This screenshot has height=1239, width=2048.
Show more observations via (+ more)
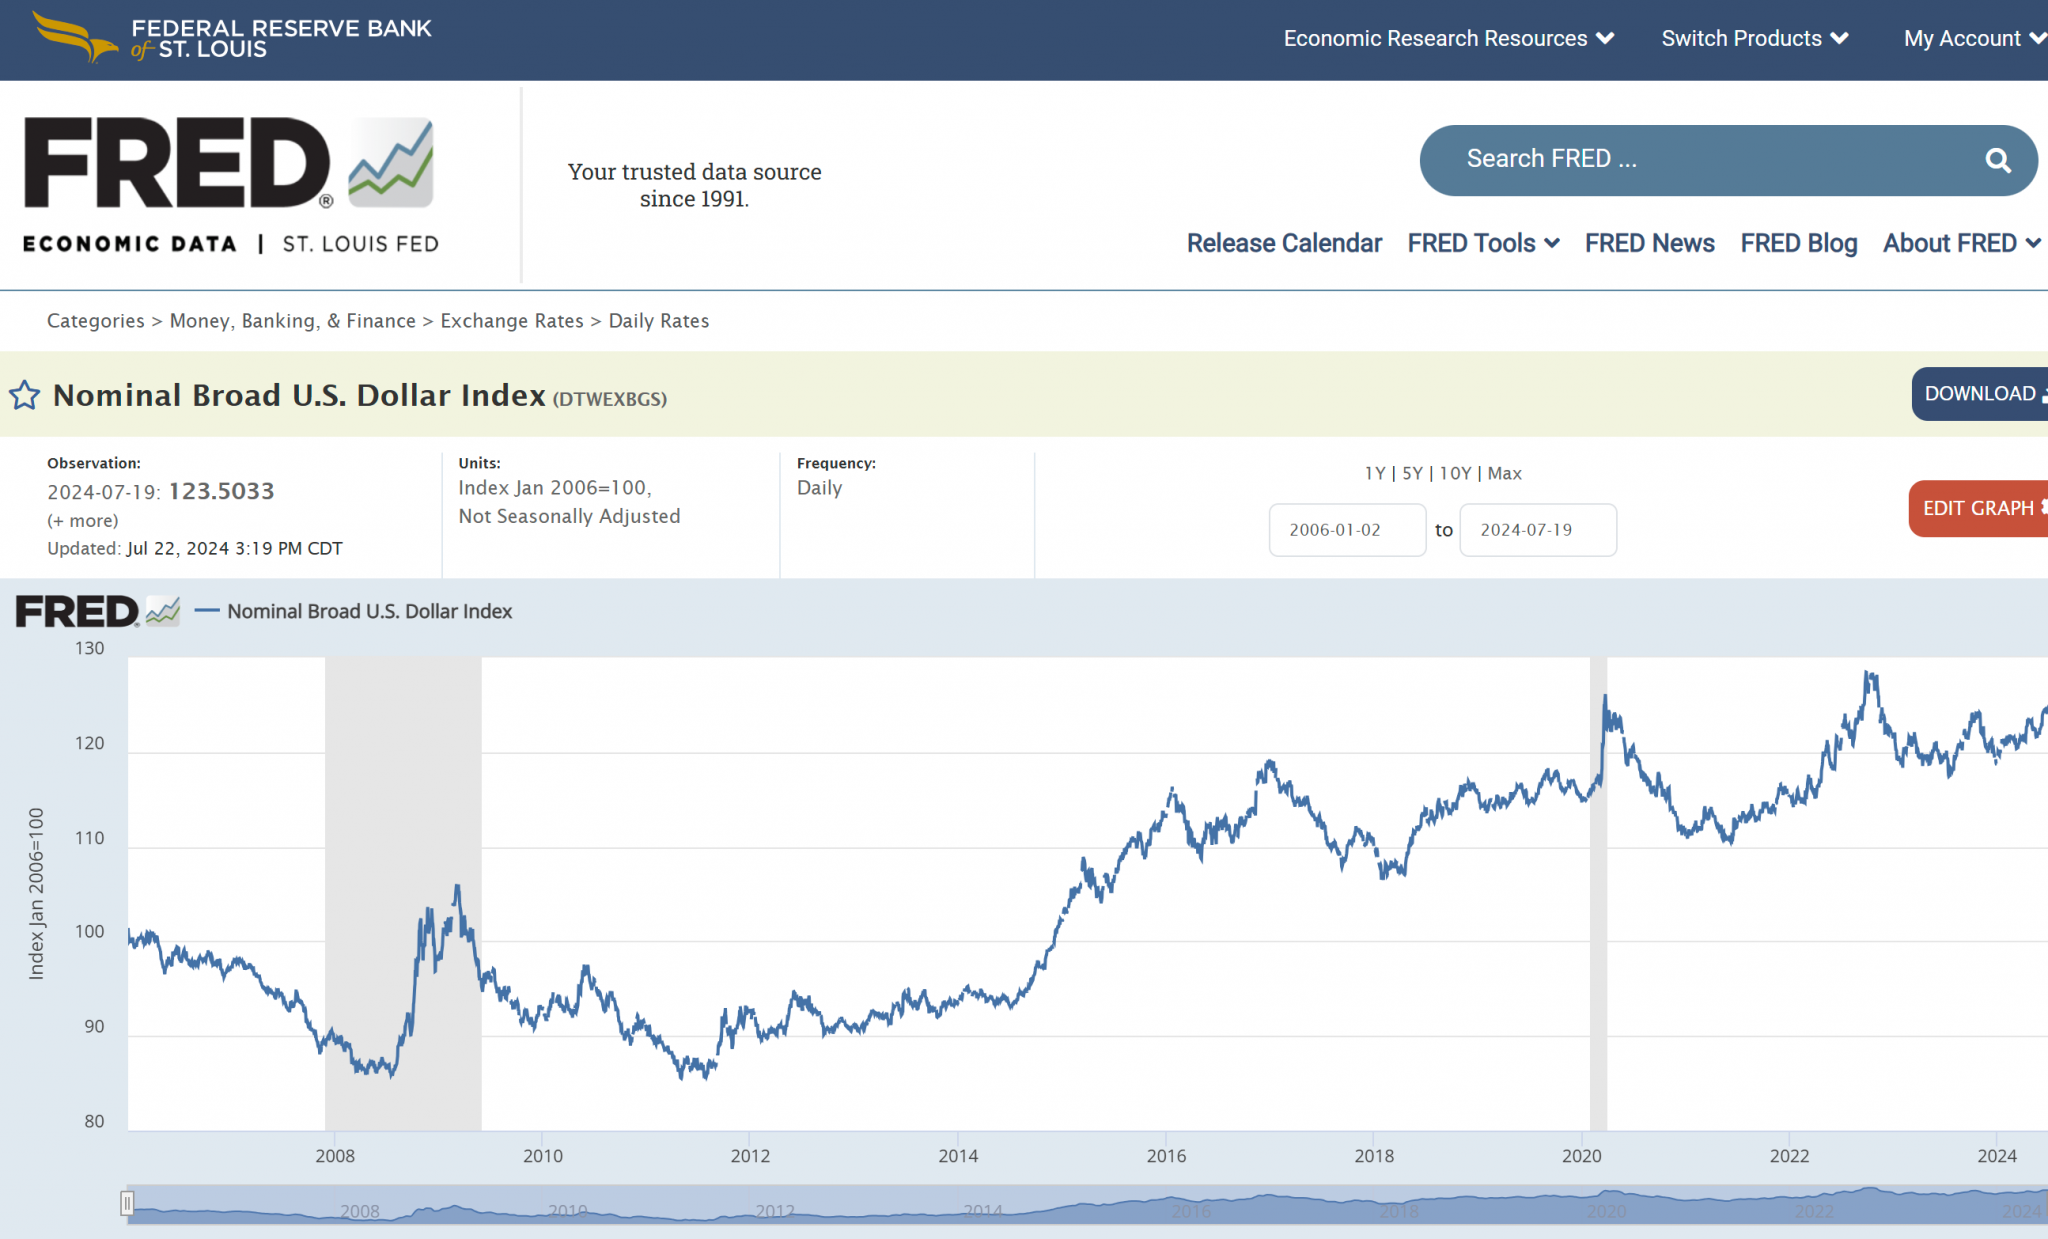click(x=82, y=521)
